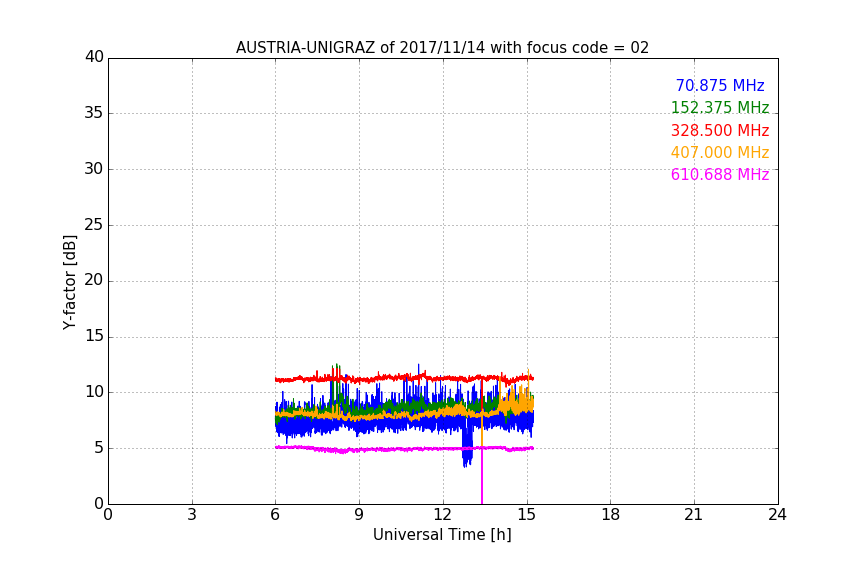Select the 328.500 MHz legend label
This screenshot has width=864, height=576.
(x=720, y=130)
